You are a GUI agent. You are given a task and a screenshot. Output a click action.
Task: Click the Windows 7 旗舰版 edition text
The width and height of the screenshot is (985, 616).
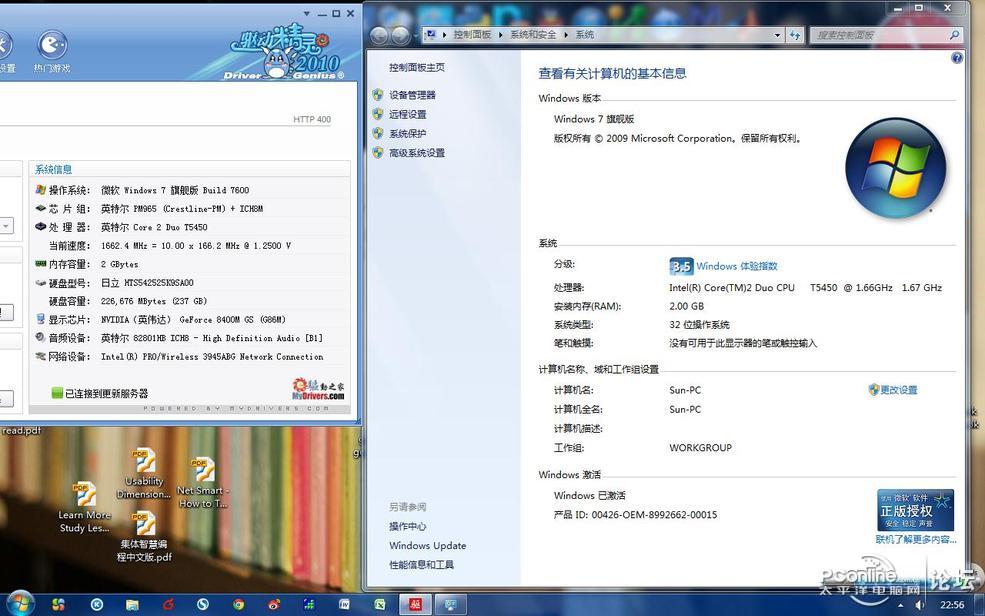coord(594,119)
